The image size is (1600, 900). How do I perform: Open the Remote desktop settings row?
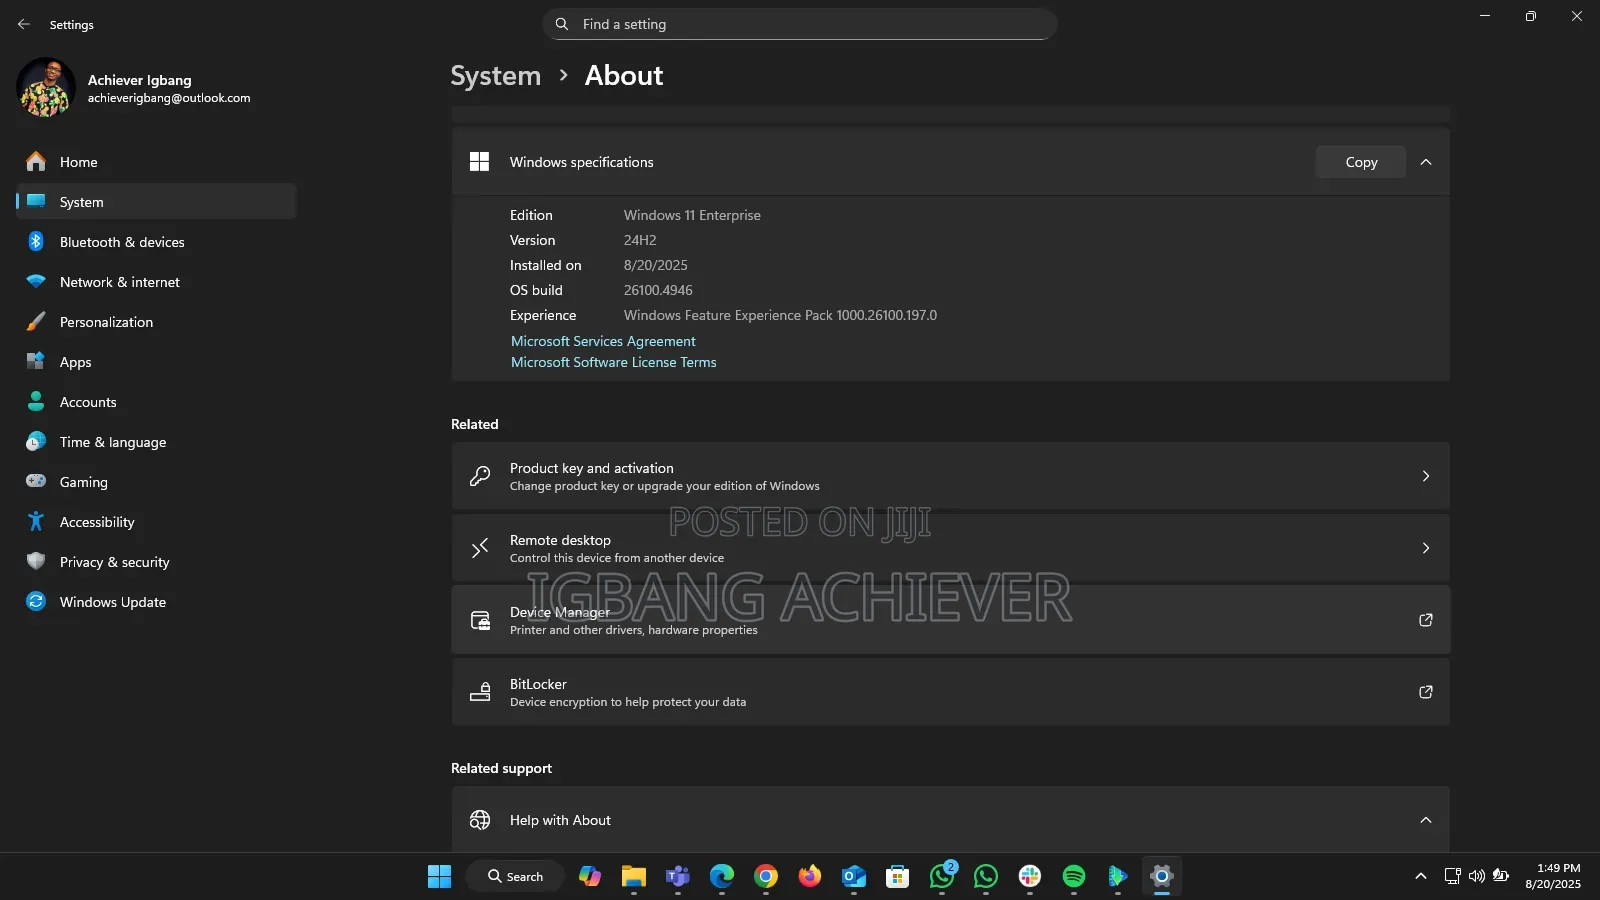click(x=950, y=548)
